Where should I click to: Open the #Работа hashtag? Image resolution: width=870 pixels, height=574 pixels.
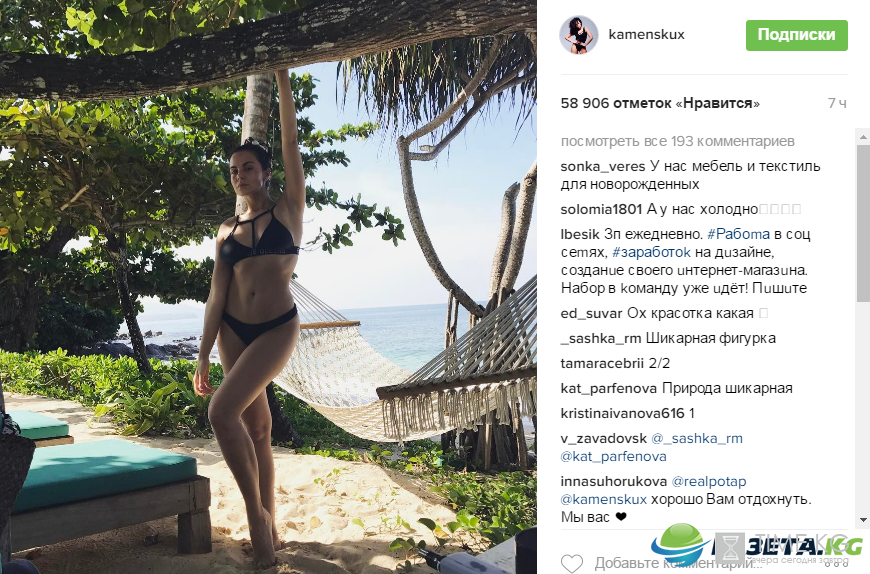[x=739, y=234]
